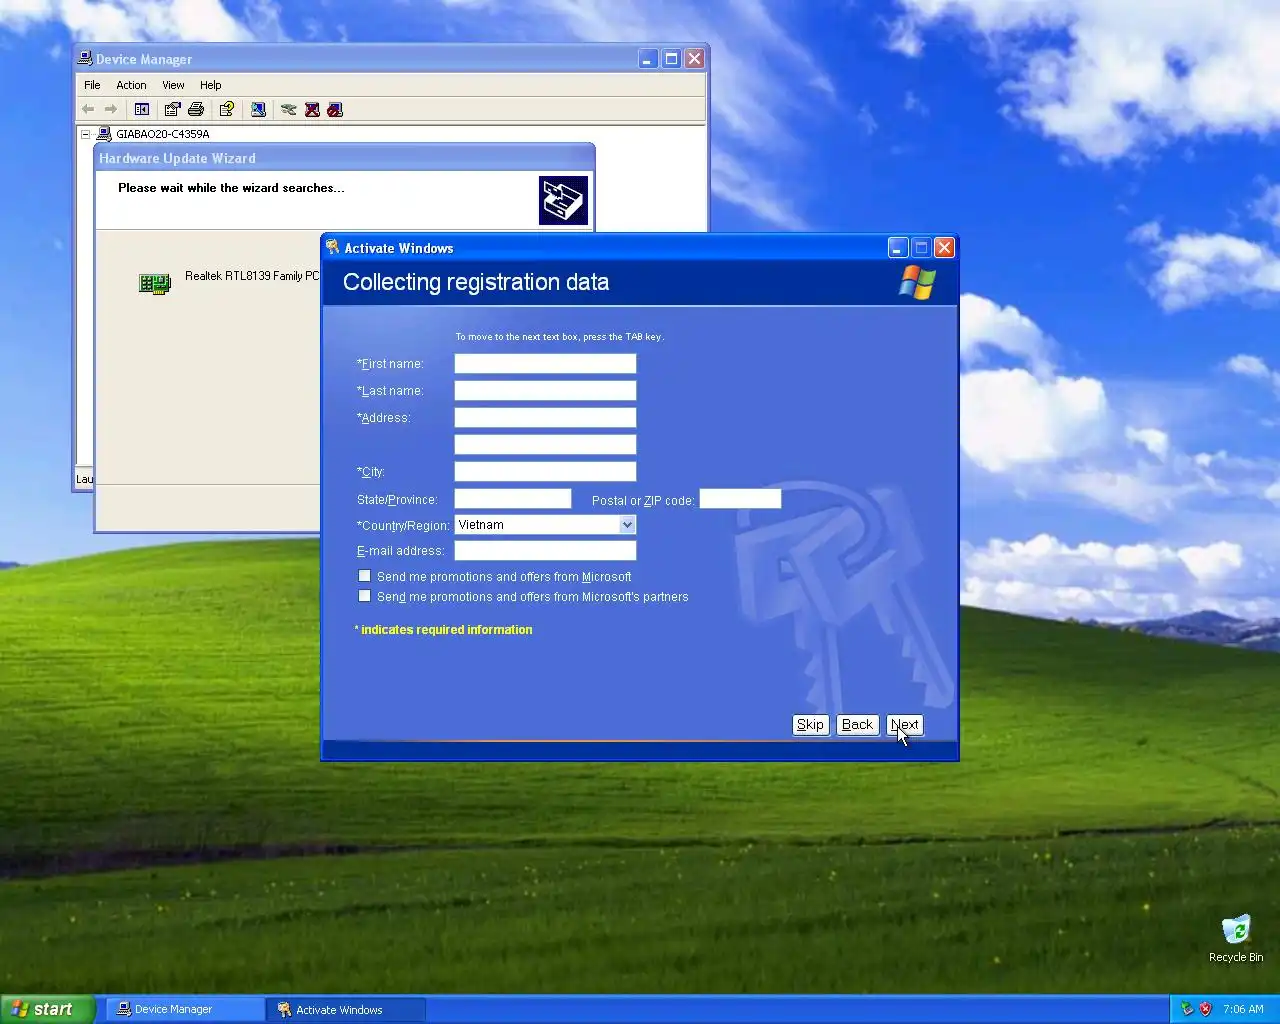The width and height of the screenshot is (1280, 1024).
Task: Click the First name input field
Action: click(545, 364)
